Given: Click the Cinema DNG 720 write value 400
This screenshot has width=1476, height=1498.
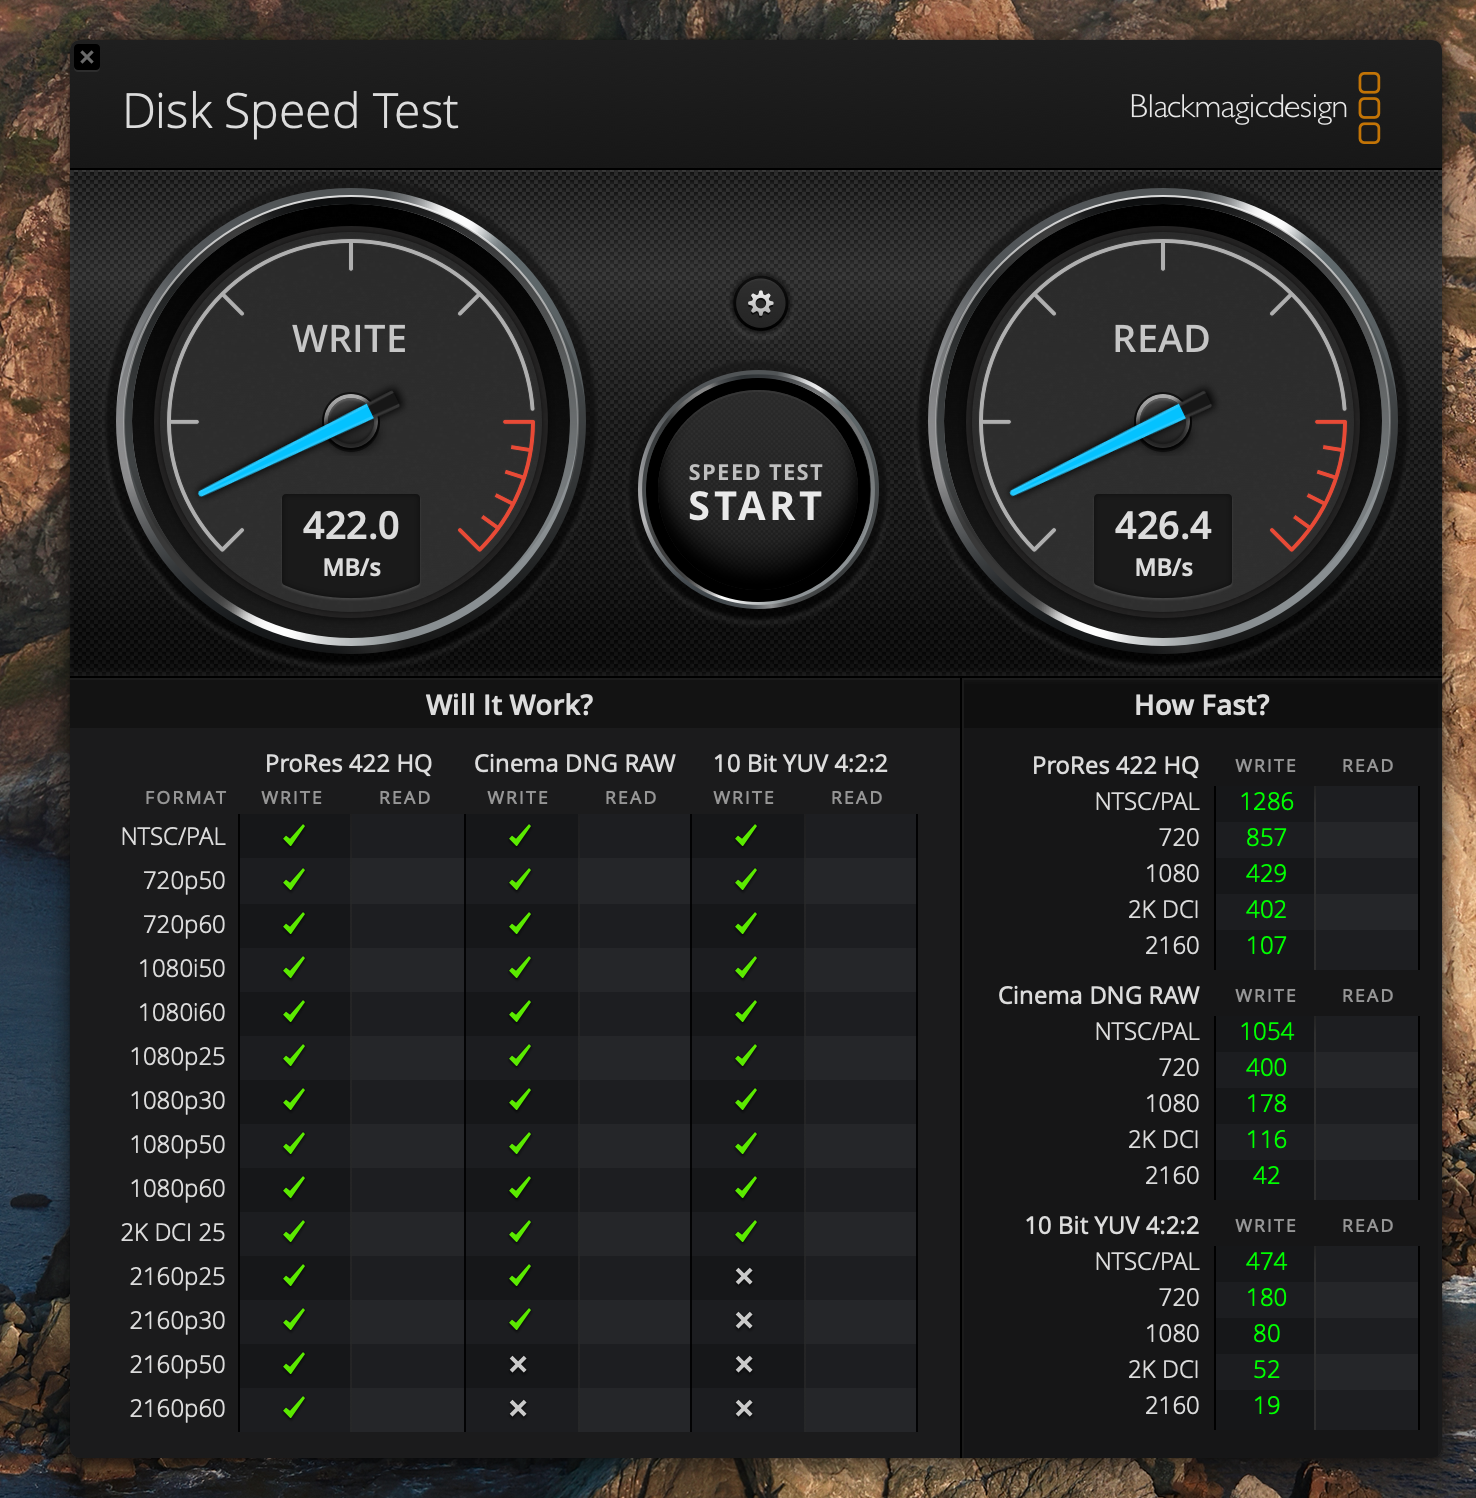Looking at the screenshot, I should click(1266, 1068).
